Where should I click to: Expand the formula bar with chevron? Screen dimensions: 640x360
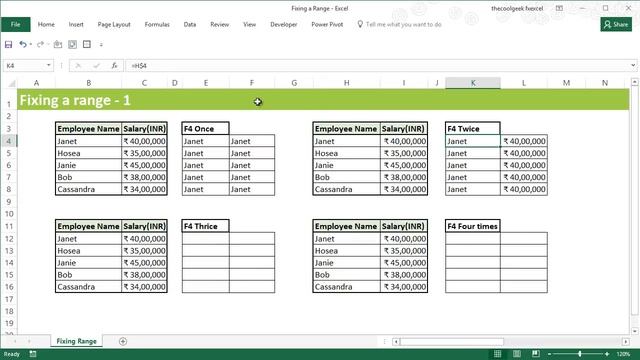click(633, 65)
